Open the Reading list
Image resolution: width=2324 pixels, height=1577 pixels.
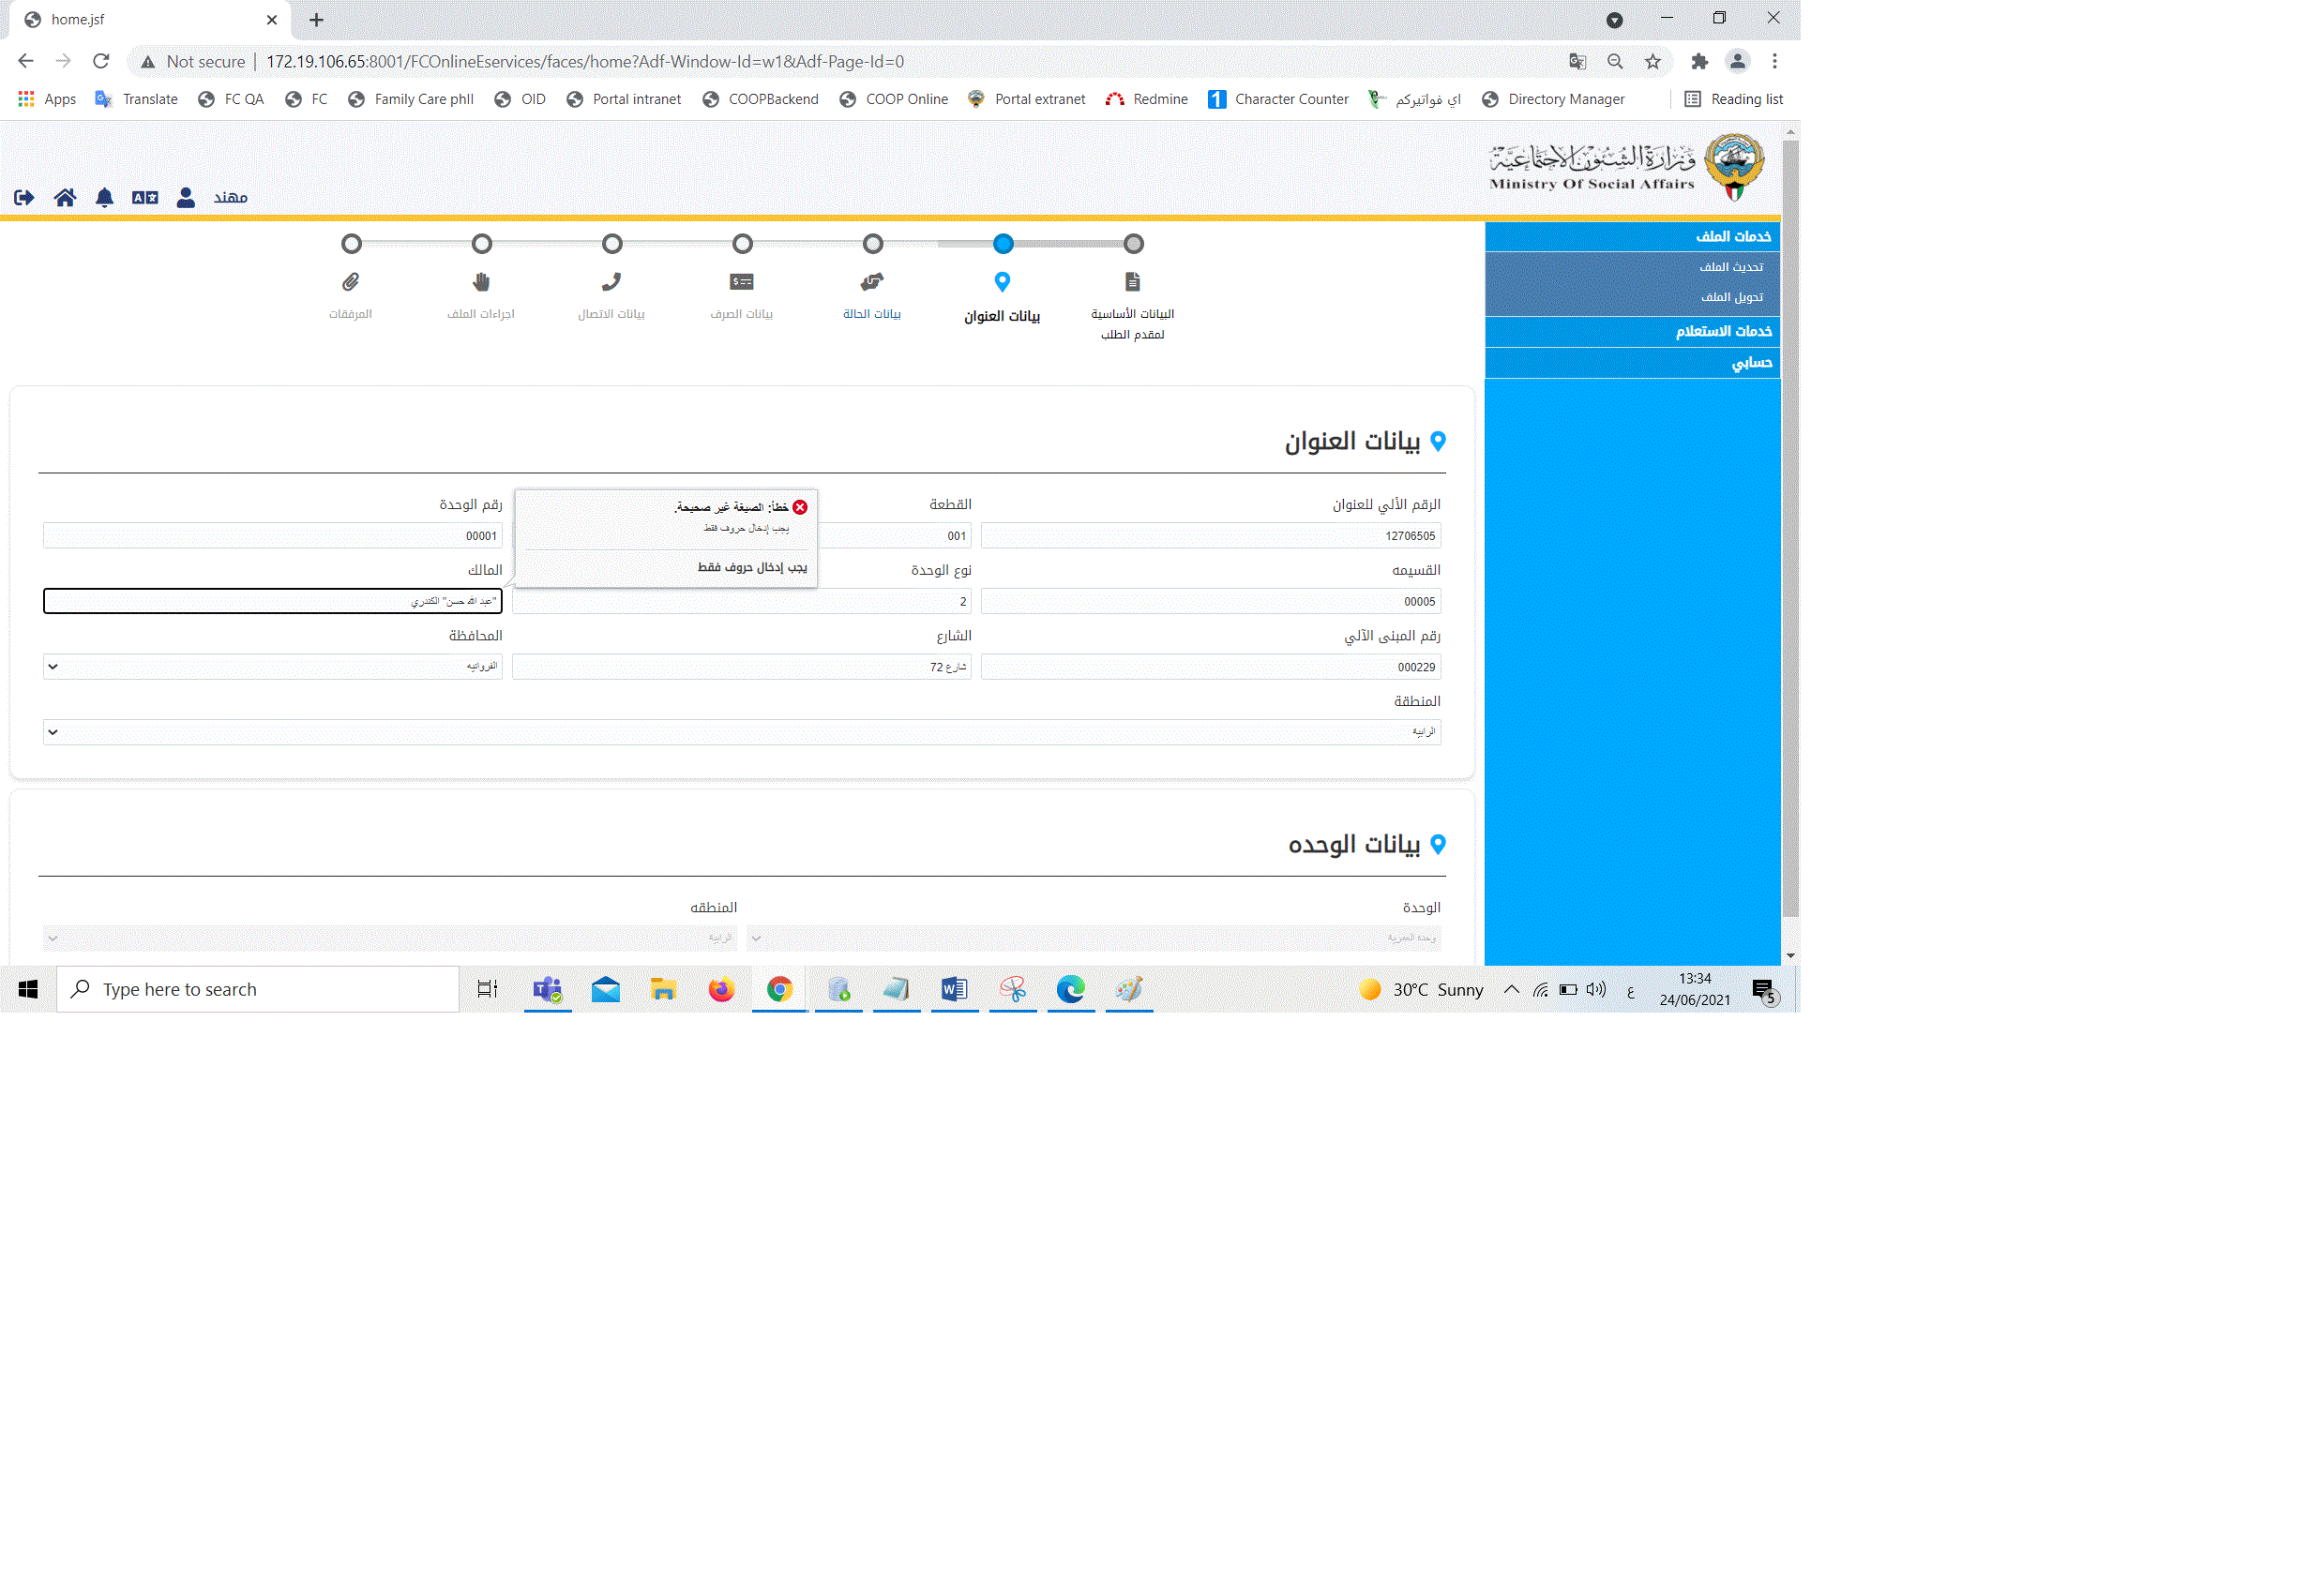click(1734, 99)
